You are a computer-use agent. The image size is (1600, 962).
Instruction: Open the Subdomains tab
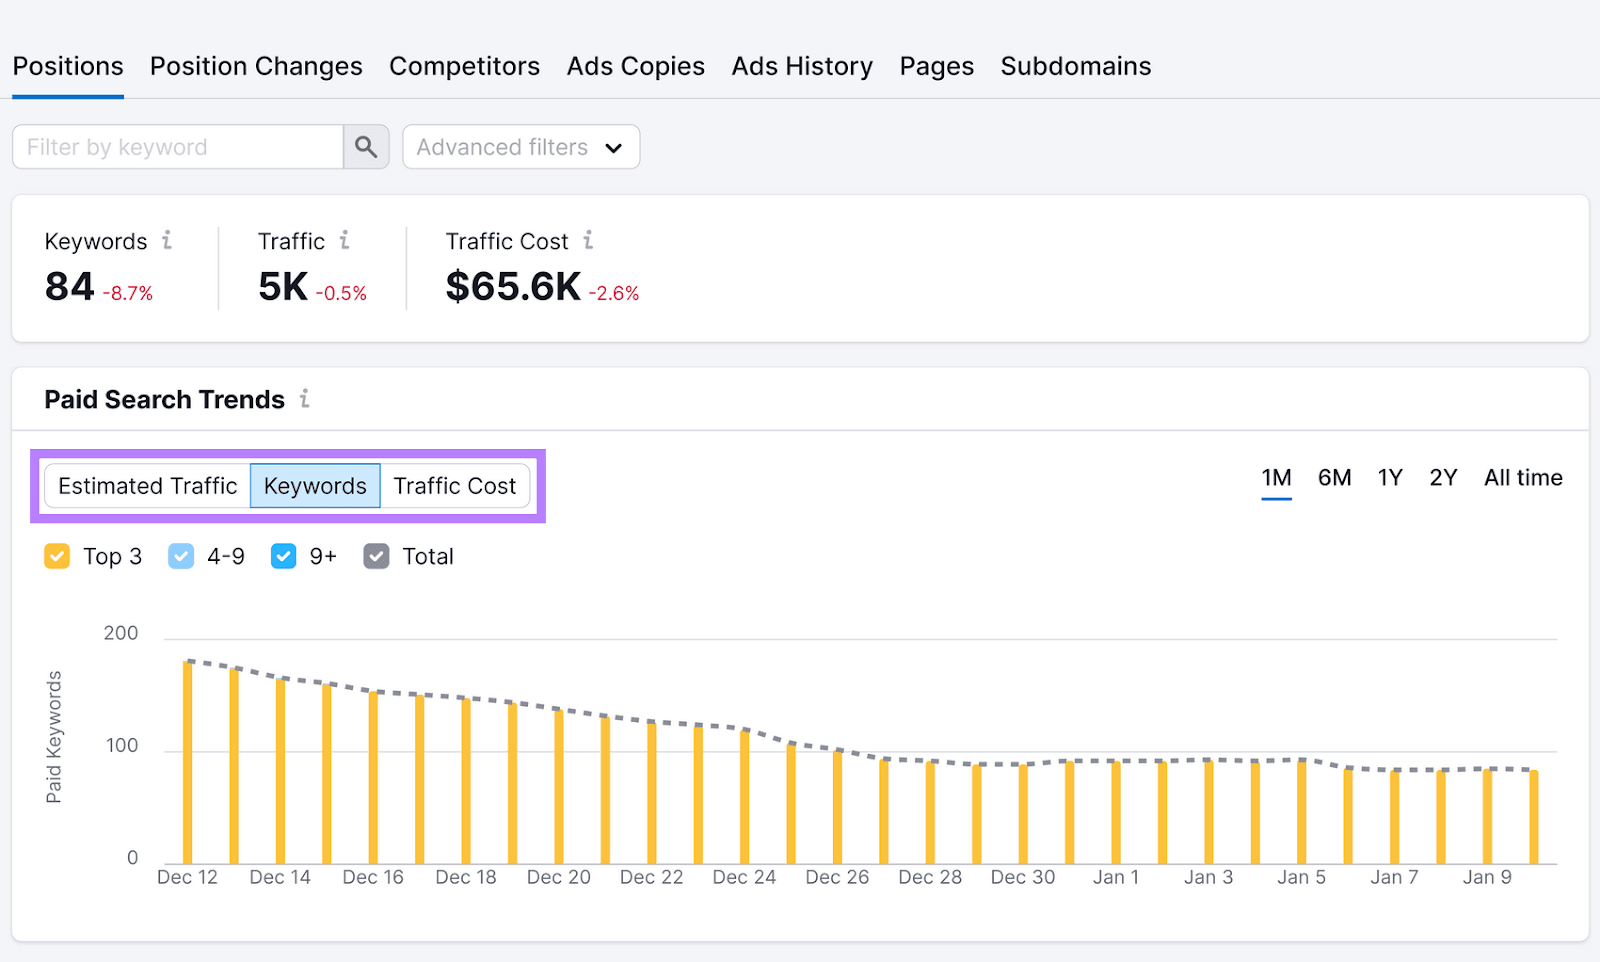(x=1076, y=66)
